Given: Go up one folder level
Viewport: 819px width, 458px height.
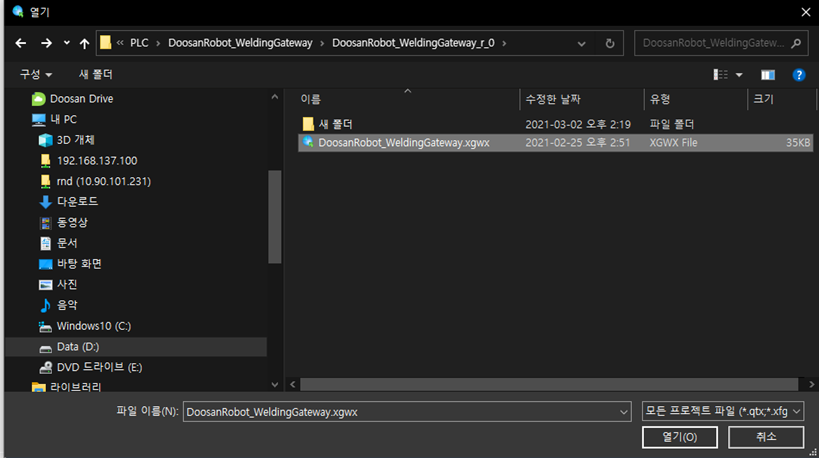Looking at the screenshot, I should [84, 44].
